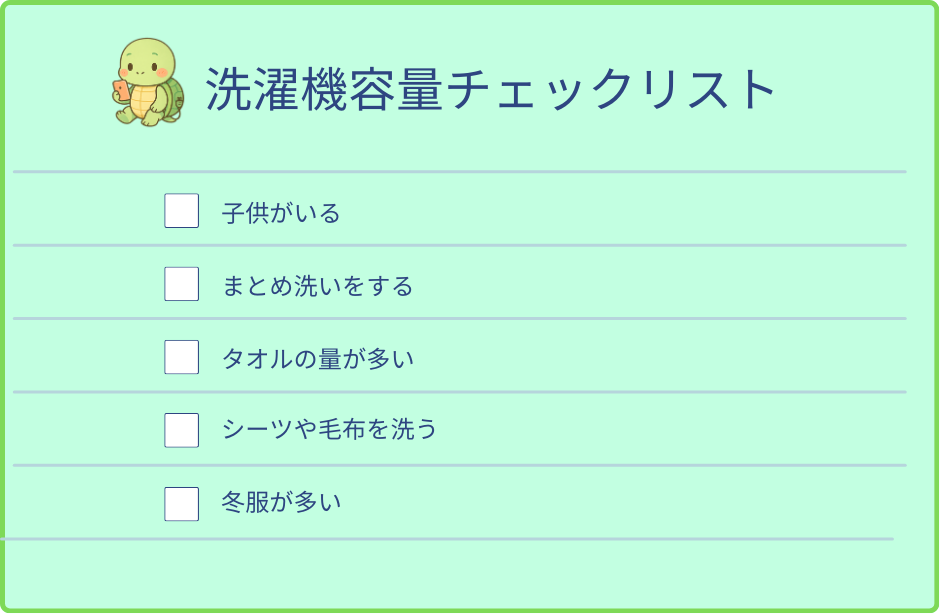Enable the タオルの量が多い checkbox
Screen dimensions: 940x614
181,357
